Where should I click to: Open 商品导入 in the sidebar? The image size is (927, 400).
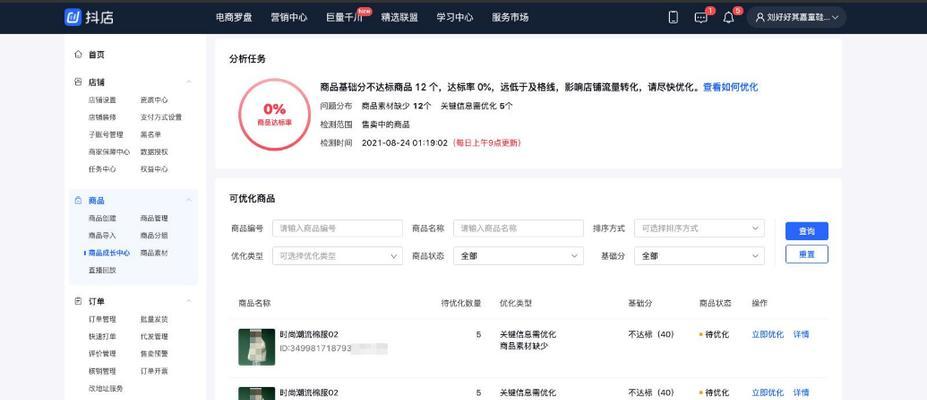[x=102, y=235]
